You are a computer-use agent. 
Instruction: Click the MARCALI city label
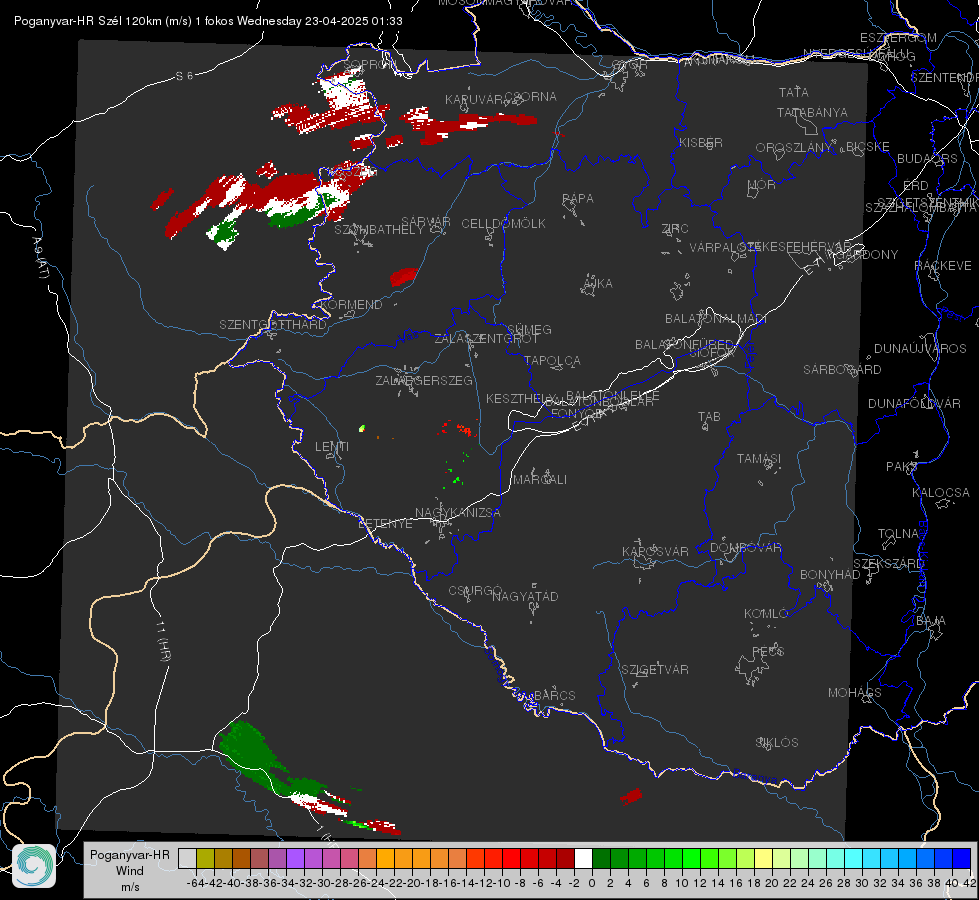tap(540, 480)
